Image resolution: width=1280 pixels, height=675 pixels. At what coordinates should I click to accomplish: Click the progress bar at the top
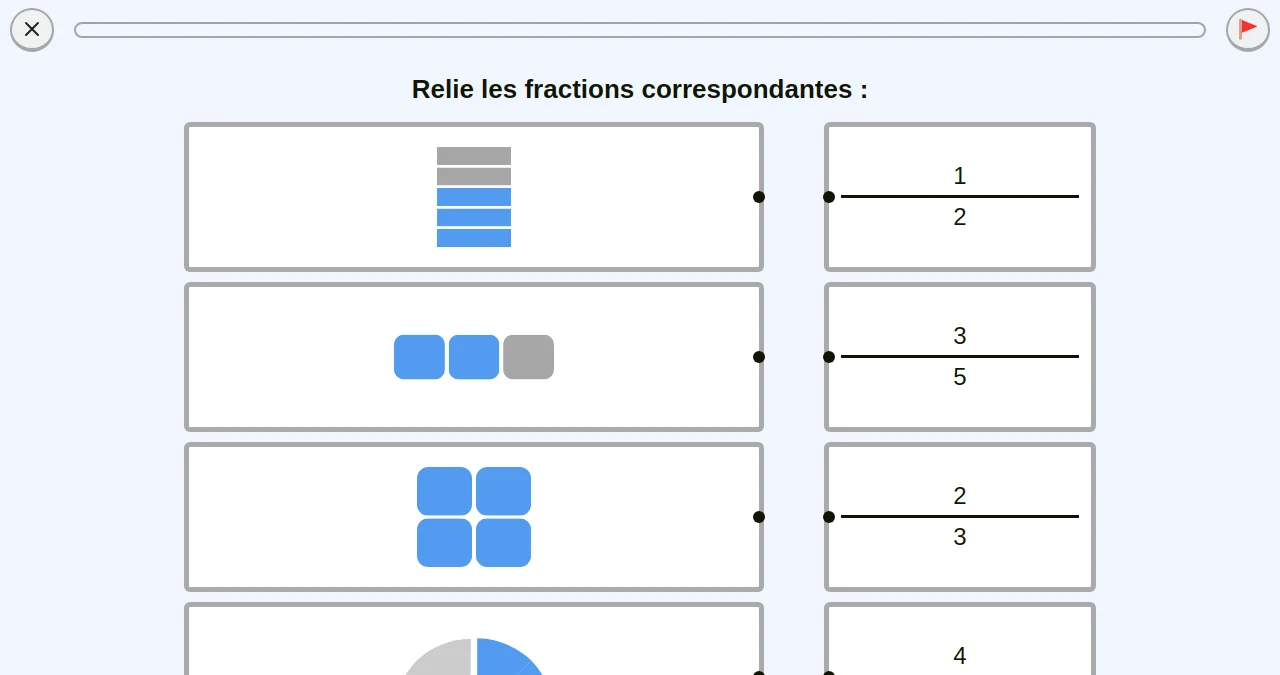(638, 29)
